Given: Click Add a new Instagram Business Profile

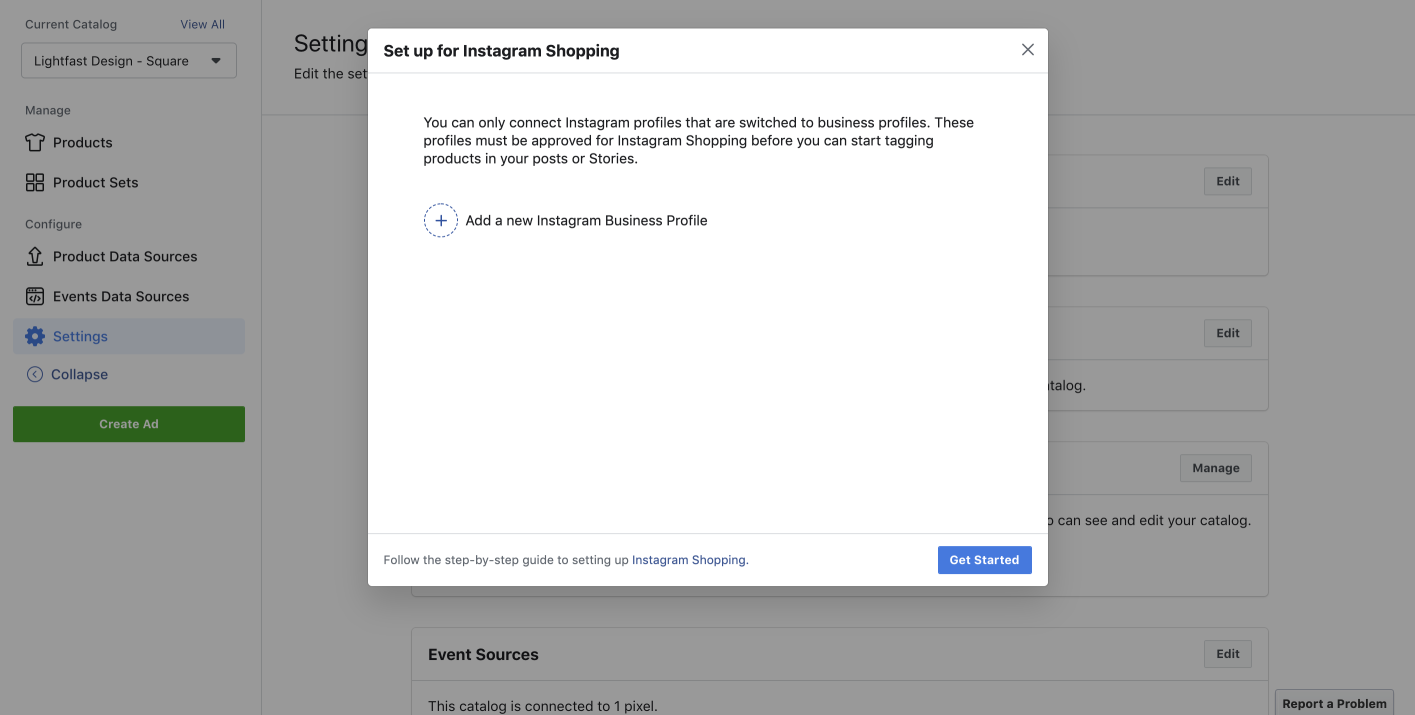Looking at the screenshot, I should 586,220.
